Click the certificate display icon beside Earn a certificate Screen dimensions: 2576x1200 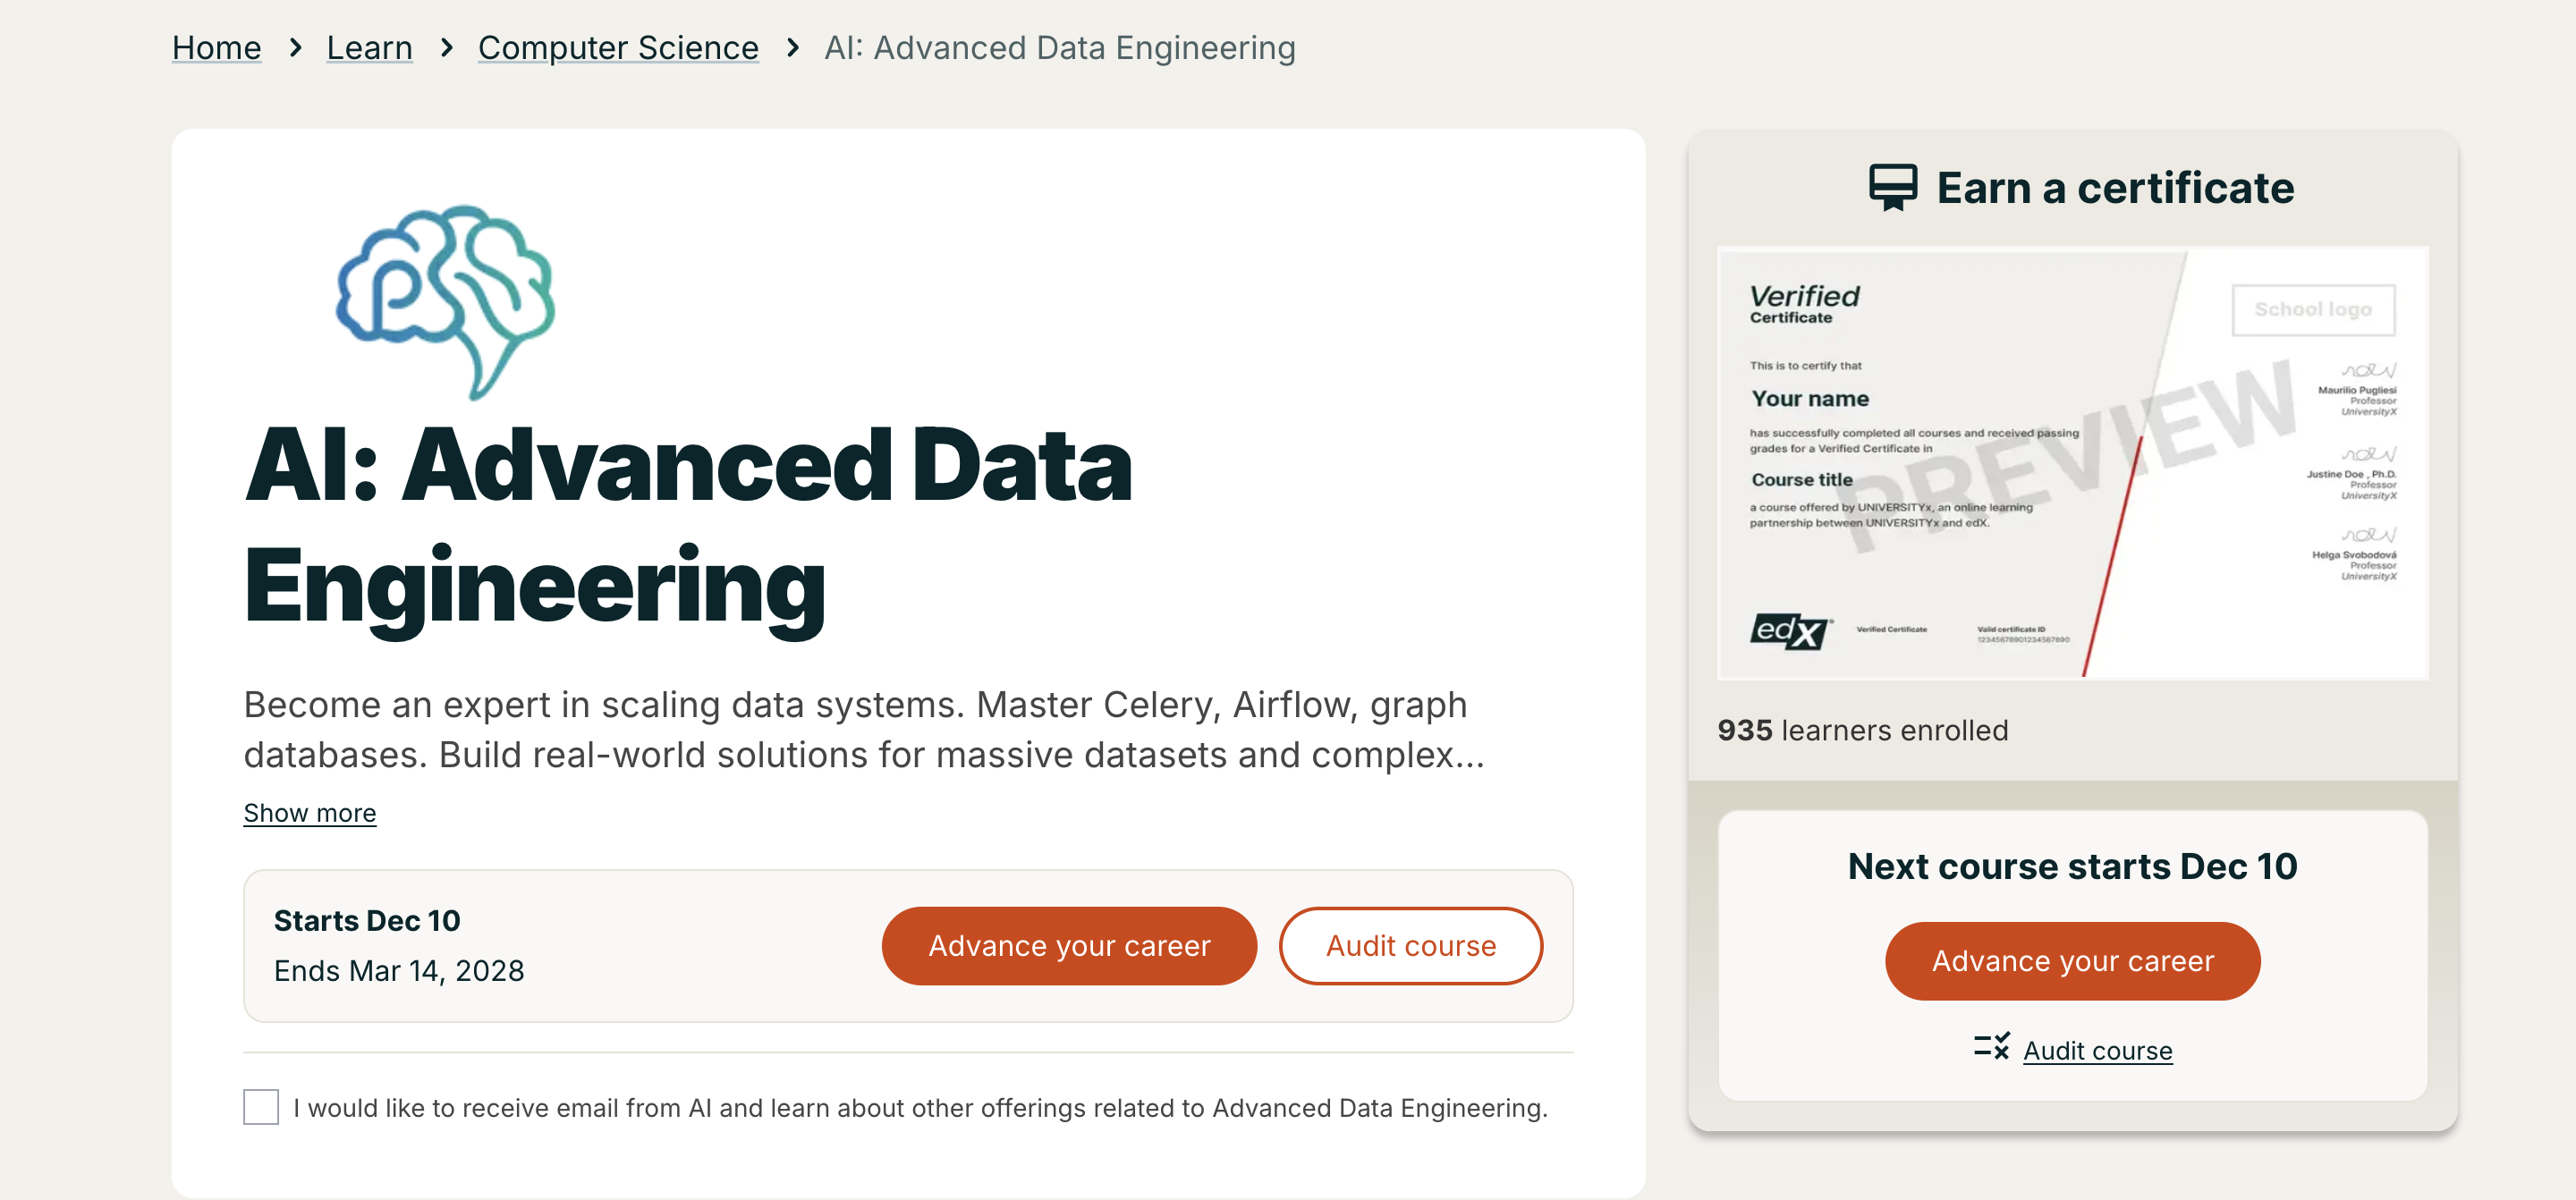coord(1893,186)
